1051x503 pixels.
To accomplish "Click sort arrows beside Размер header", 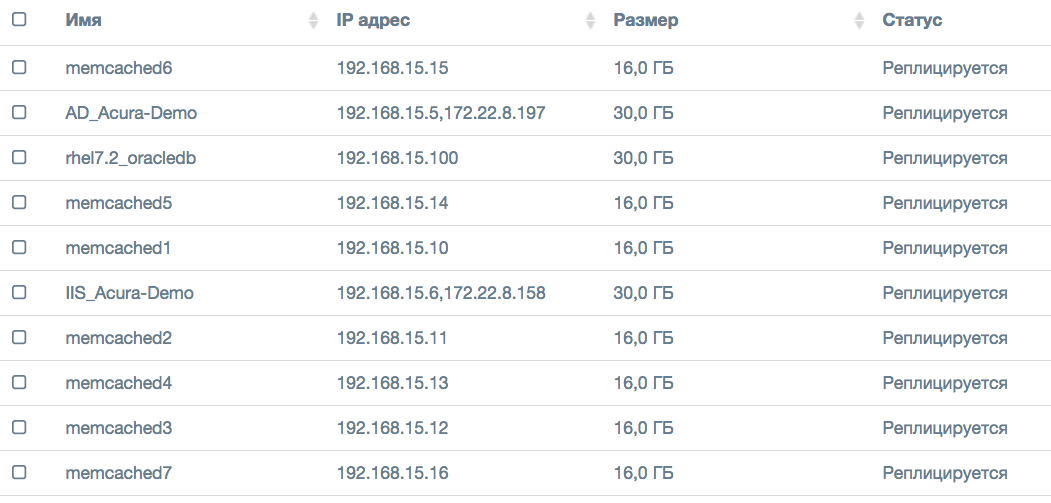I will (859, 21).
